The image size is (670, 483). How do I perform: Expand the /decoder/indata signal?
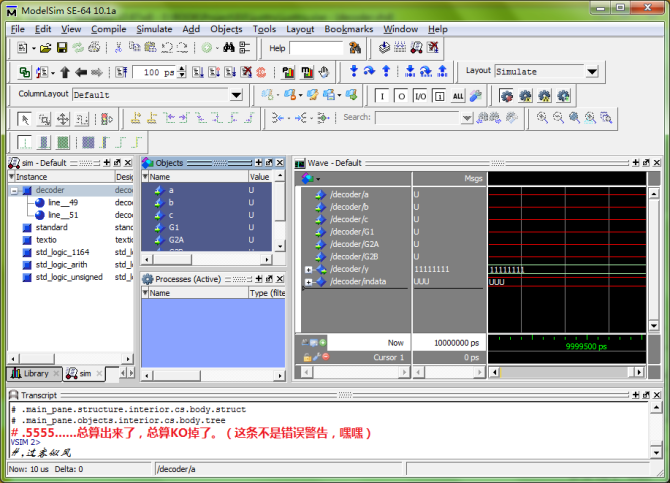coord(308,282)
